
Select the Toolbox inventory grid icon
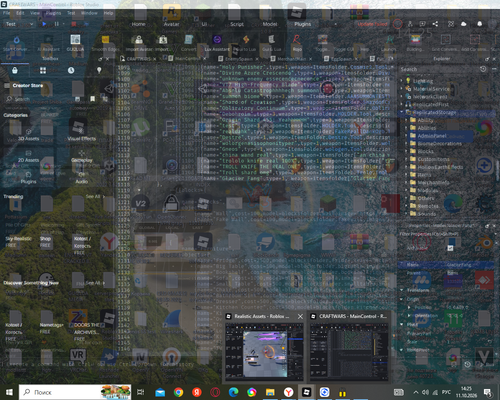click(43, 70)
